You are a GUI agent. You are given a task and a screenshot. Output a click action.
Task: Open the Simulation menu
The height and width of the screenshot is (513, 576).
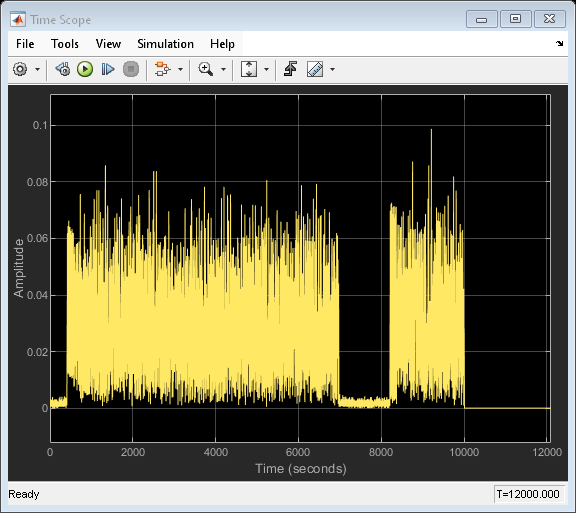(165, 44)
